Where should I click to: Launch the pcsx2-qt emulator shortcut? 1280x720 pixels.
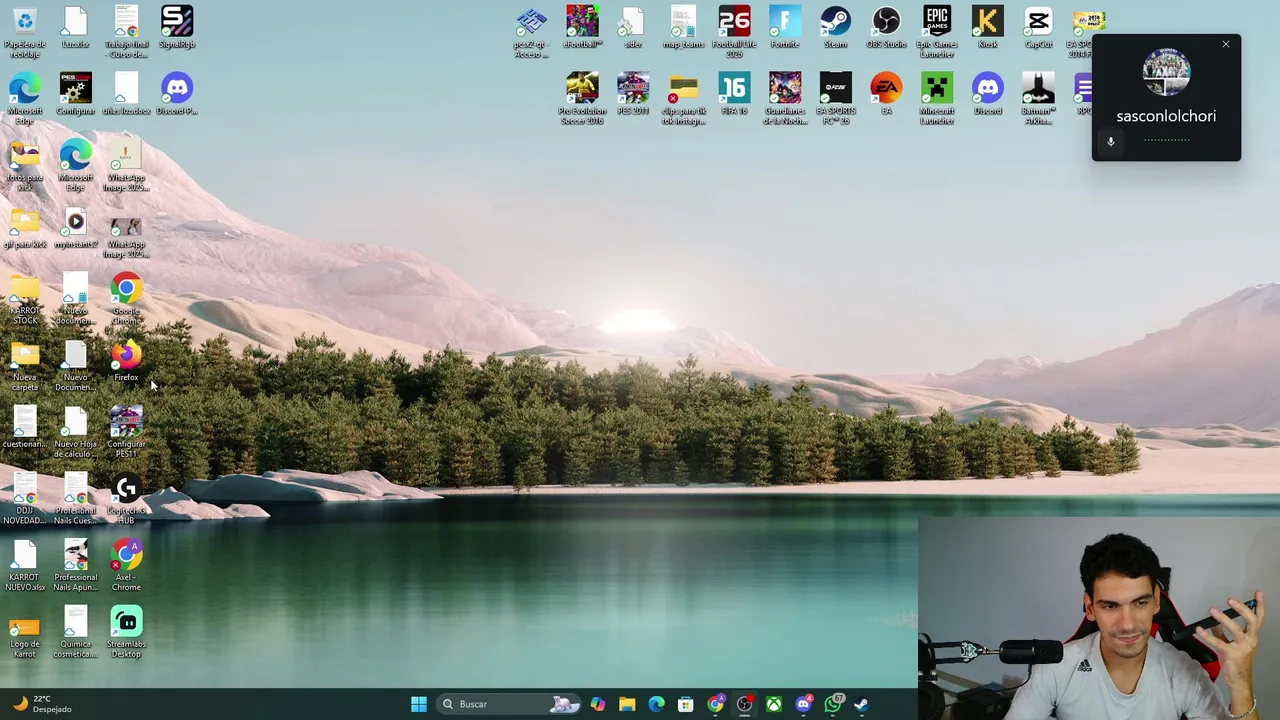(x=531, y=31)
